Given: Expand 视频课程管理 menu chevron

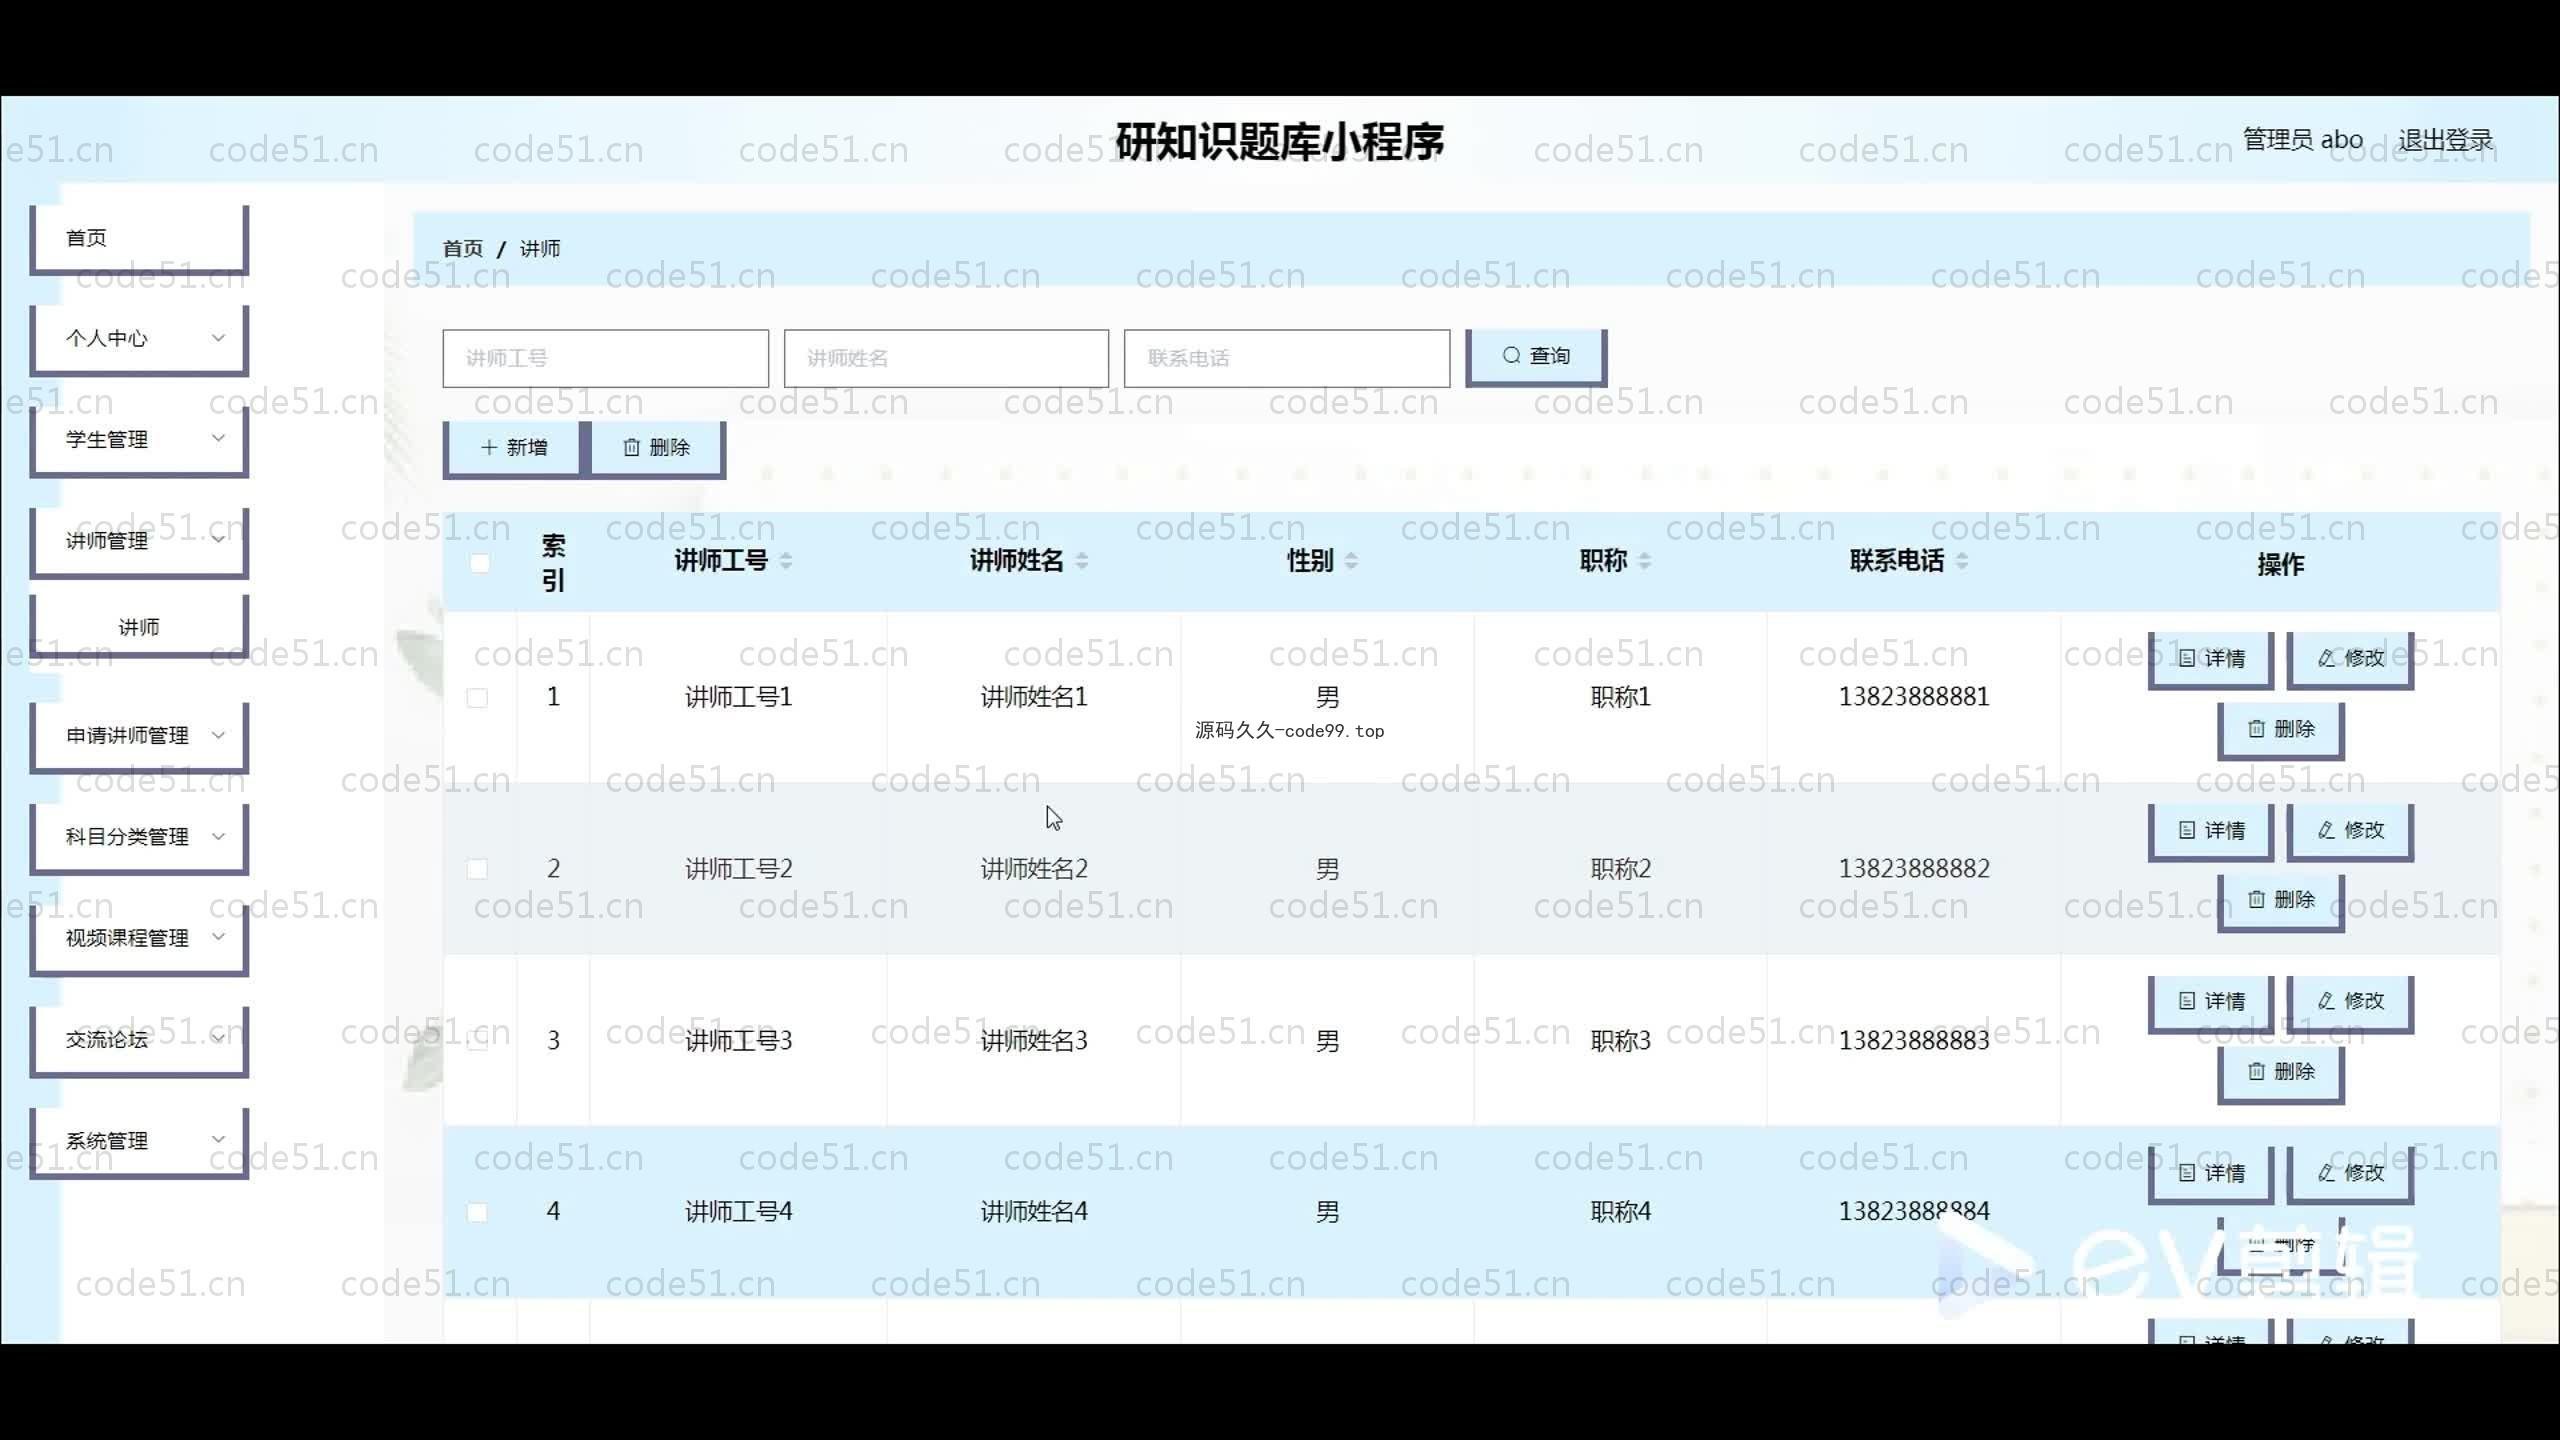Looking at the screenshot, I should click(x=218, y=937).
